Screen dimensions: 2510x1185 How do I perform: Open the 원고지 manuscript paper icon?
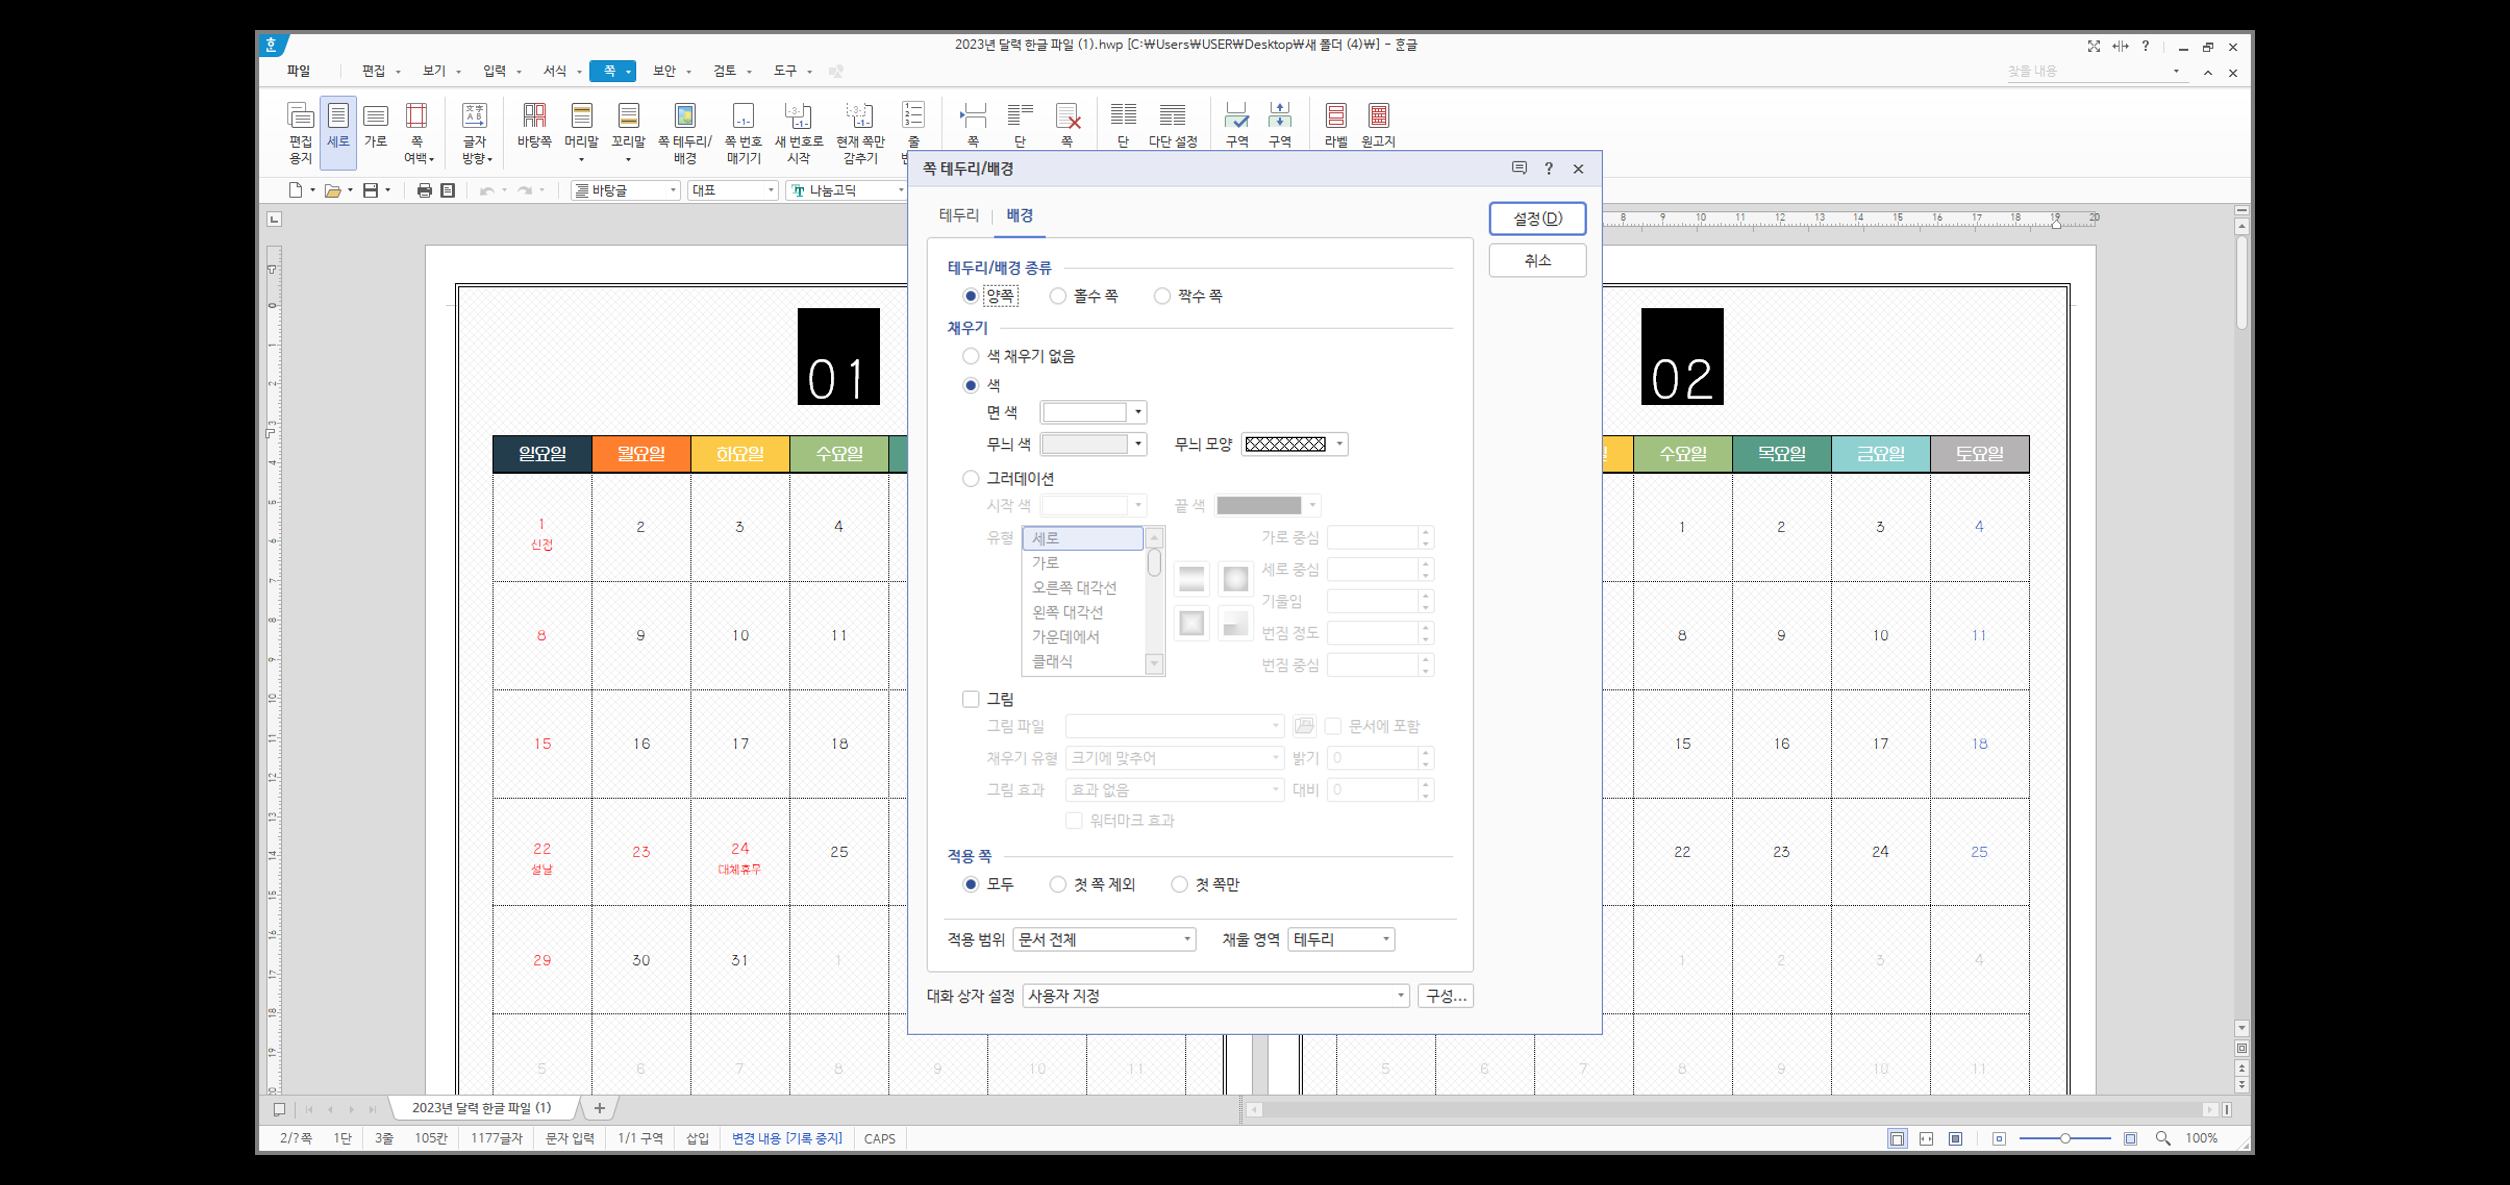[1378, 127]
